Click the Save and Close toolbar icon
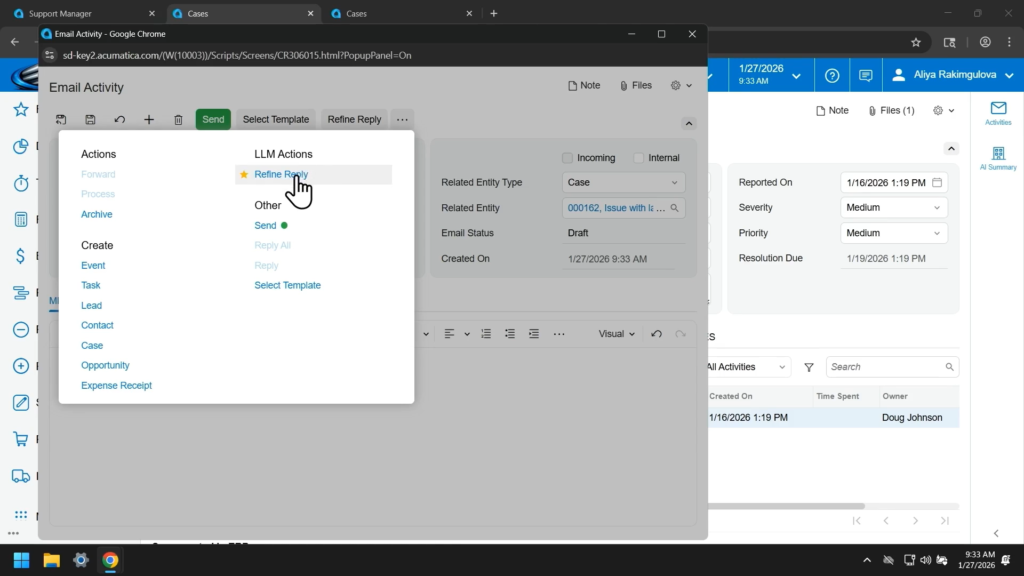The height and width of the screenshot is (576, 1024). [61, 119]
